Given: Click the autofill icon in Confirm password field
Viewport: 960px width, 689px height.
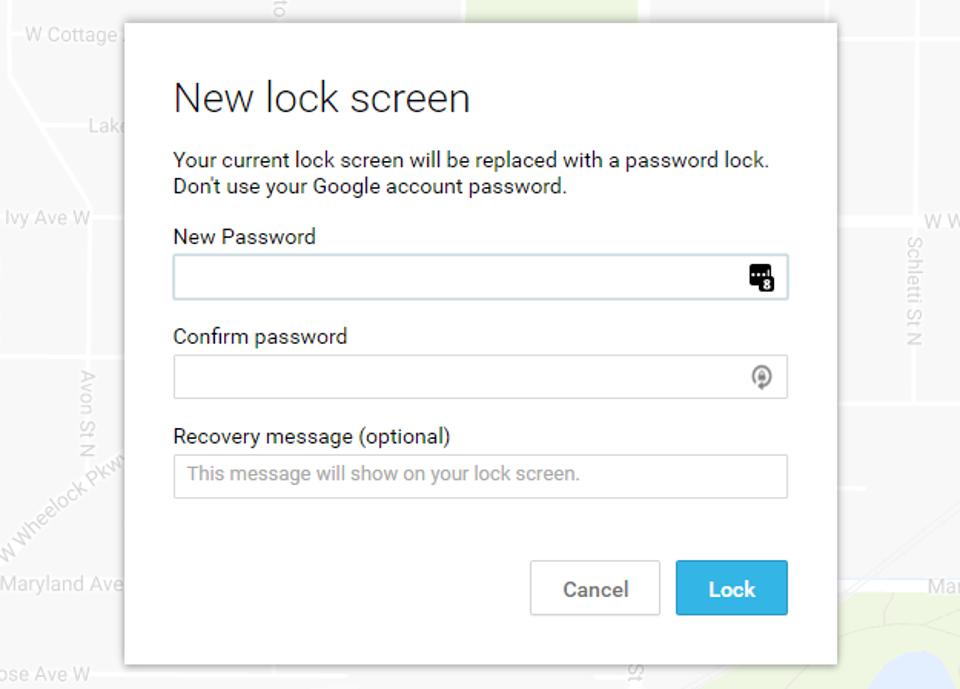Looking at the screenshot, I should [x=761, y=377].
